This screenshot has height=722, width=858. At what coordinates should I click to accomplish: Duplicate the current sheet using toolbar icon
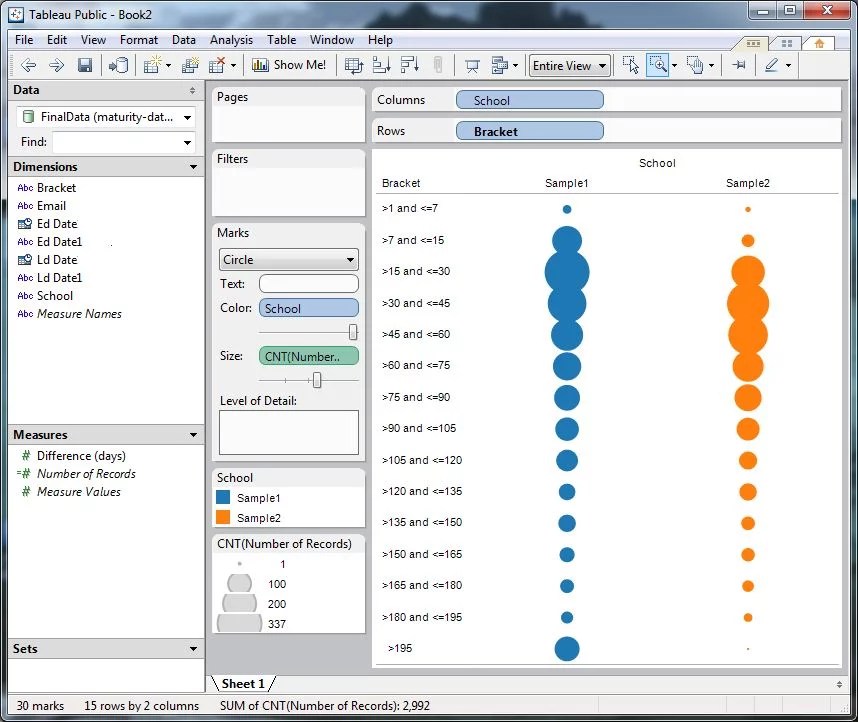pyautogui.click(x=190, y=66)
